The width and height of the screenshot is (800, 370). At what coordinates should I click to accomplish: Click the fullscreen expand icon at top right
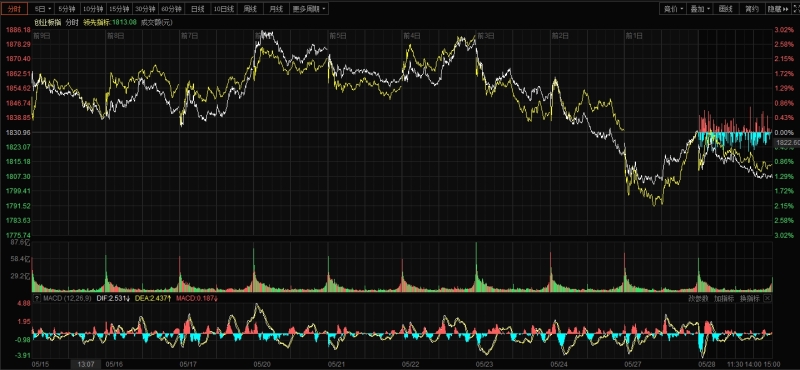797,9
